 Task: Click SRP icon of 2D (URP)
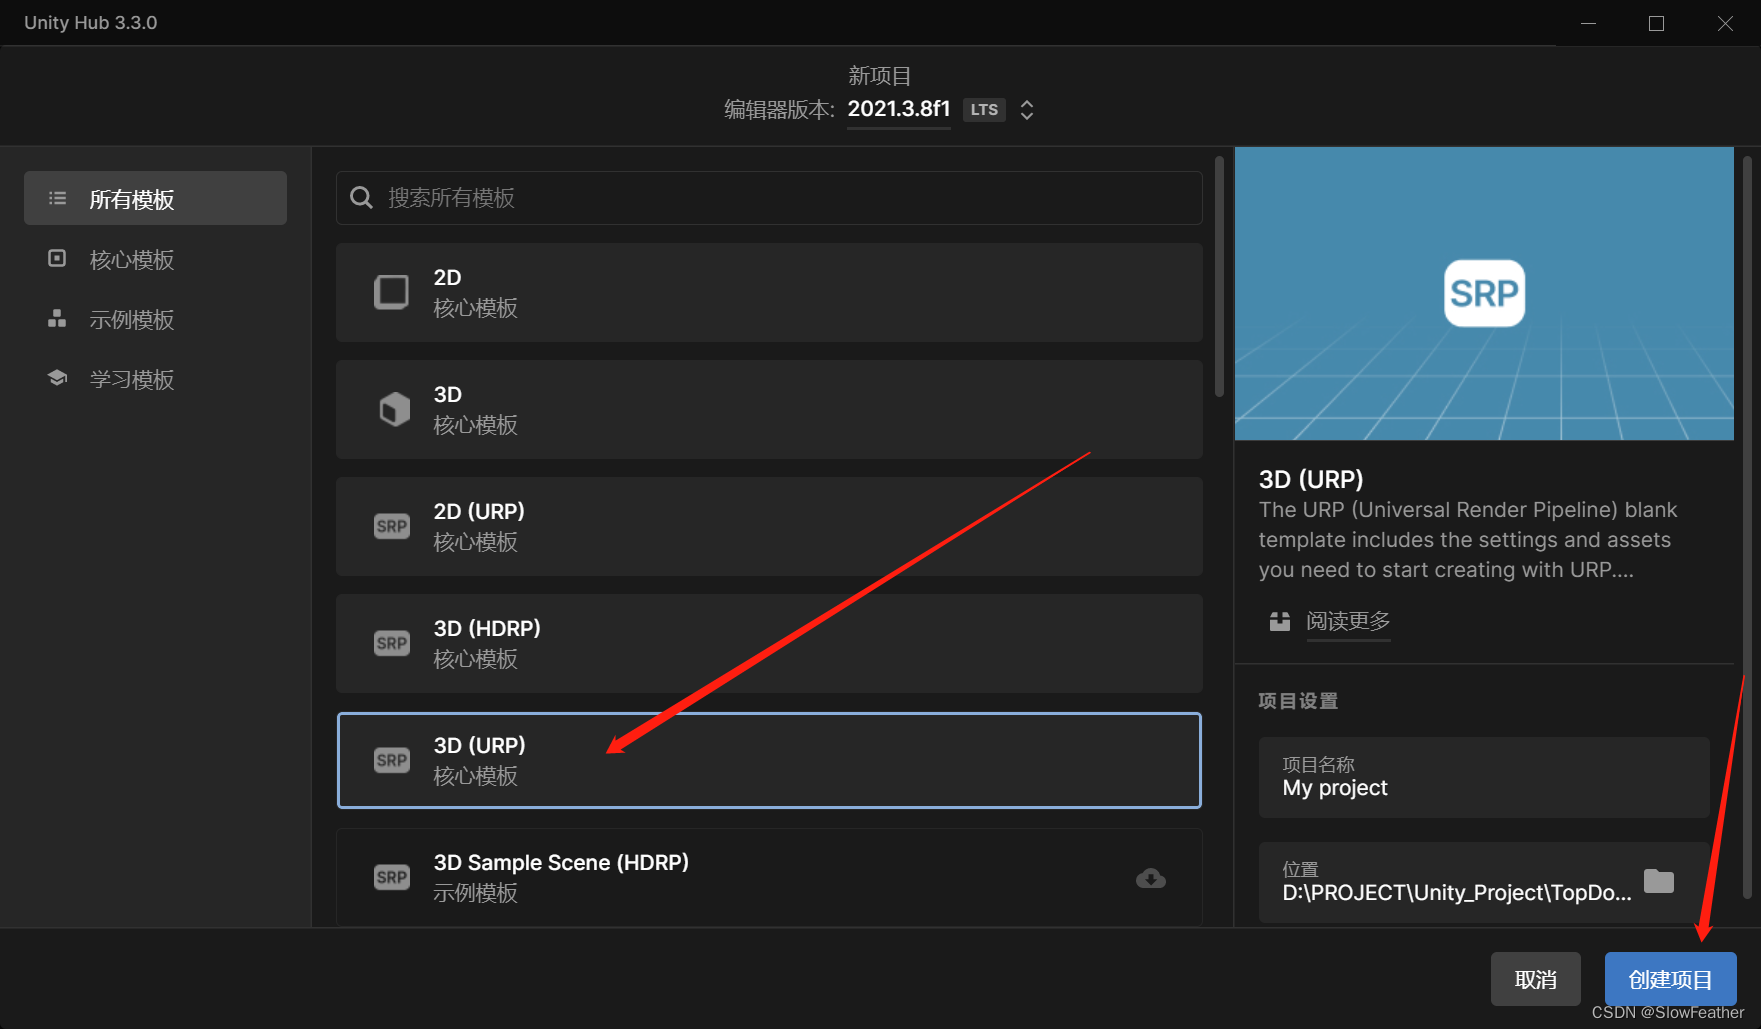pyautogui.click(x=392, y=526)
